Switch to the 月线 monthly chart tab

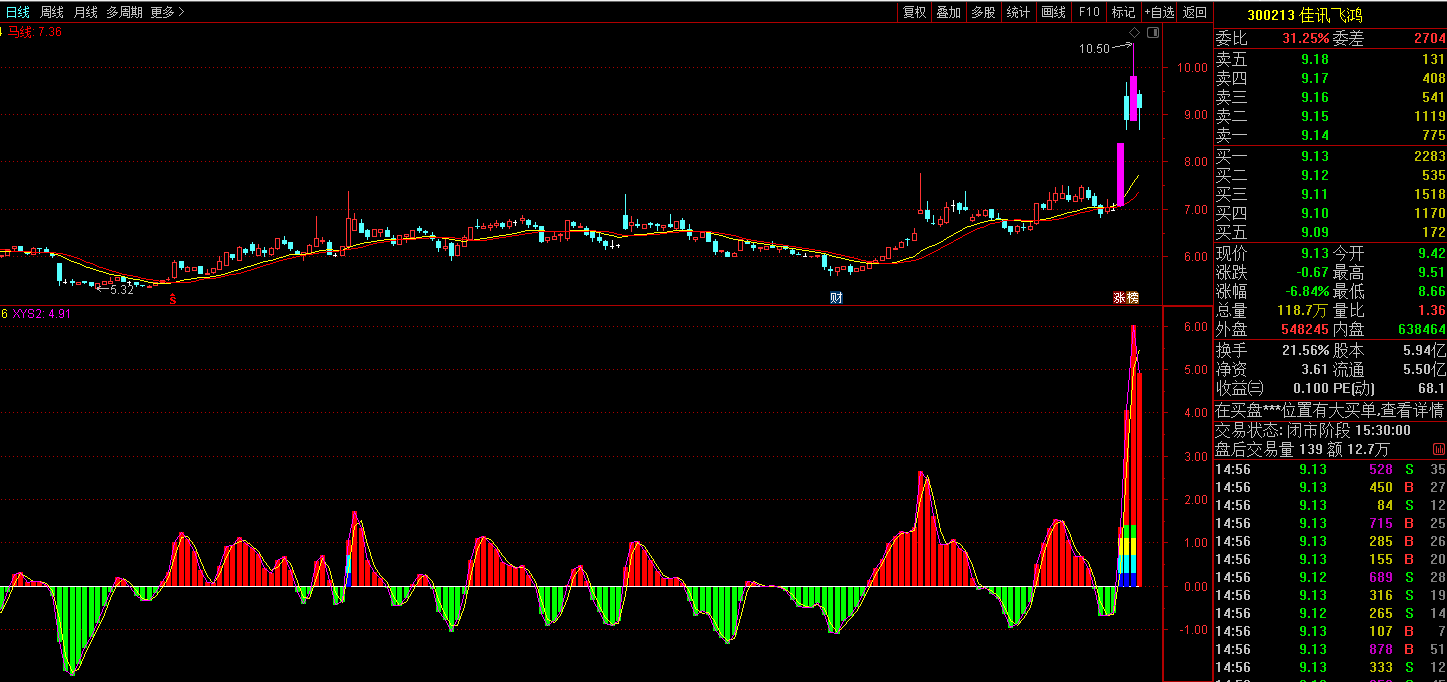pos(85,12)
